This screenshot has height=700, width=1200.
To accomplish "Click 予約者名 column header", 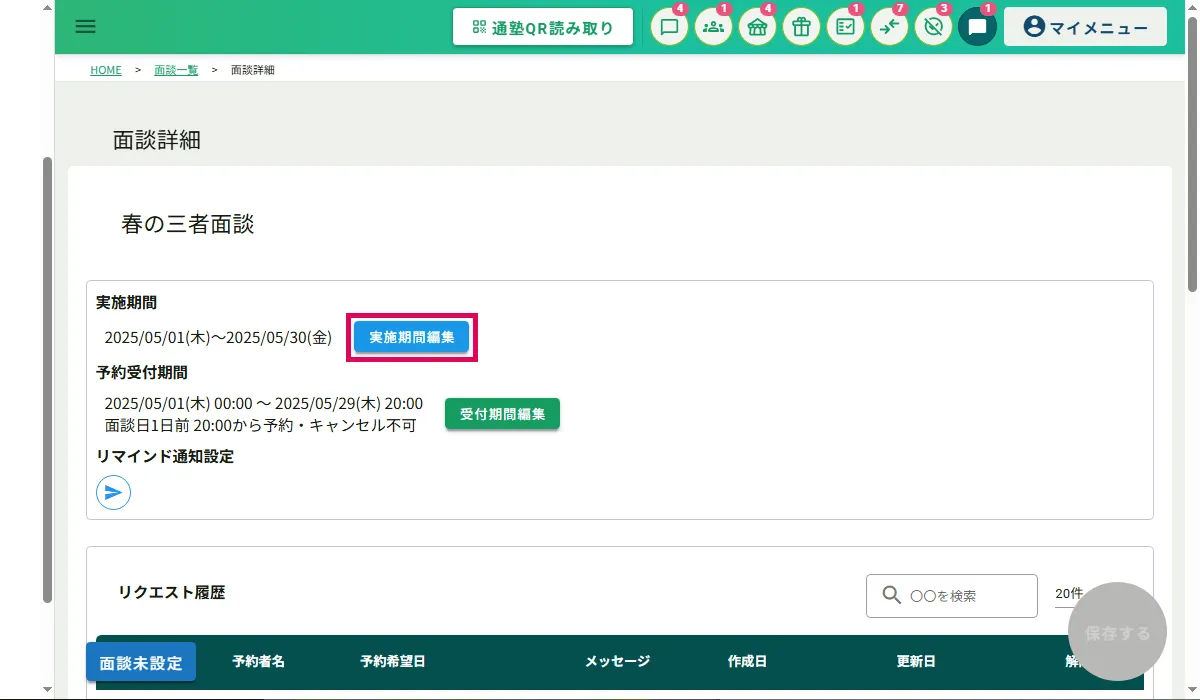I will tap(259, 661).
